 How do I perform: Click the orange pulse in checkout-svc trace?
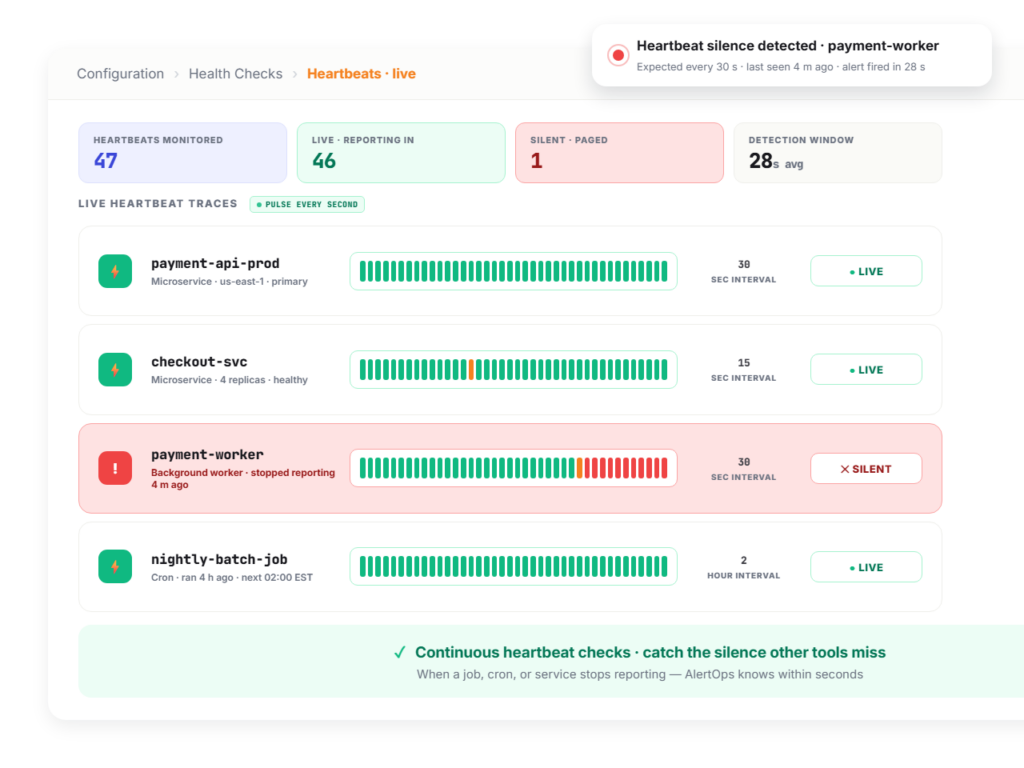[472, 370]
